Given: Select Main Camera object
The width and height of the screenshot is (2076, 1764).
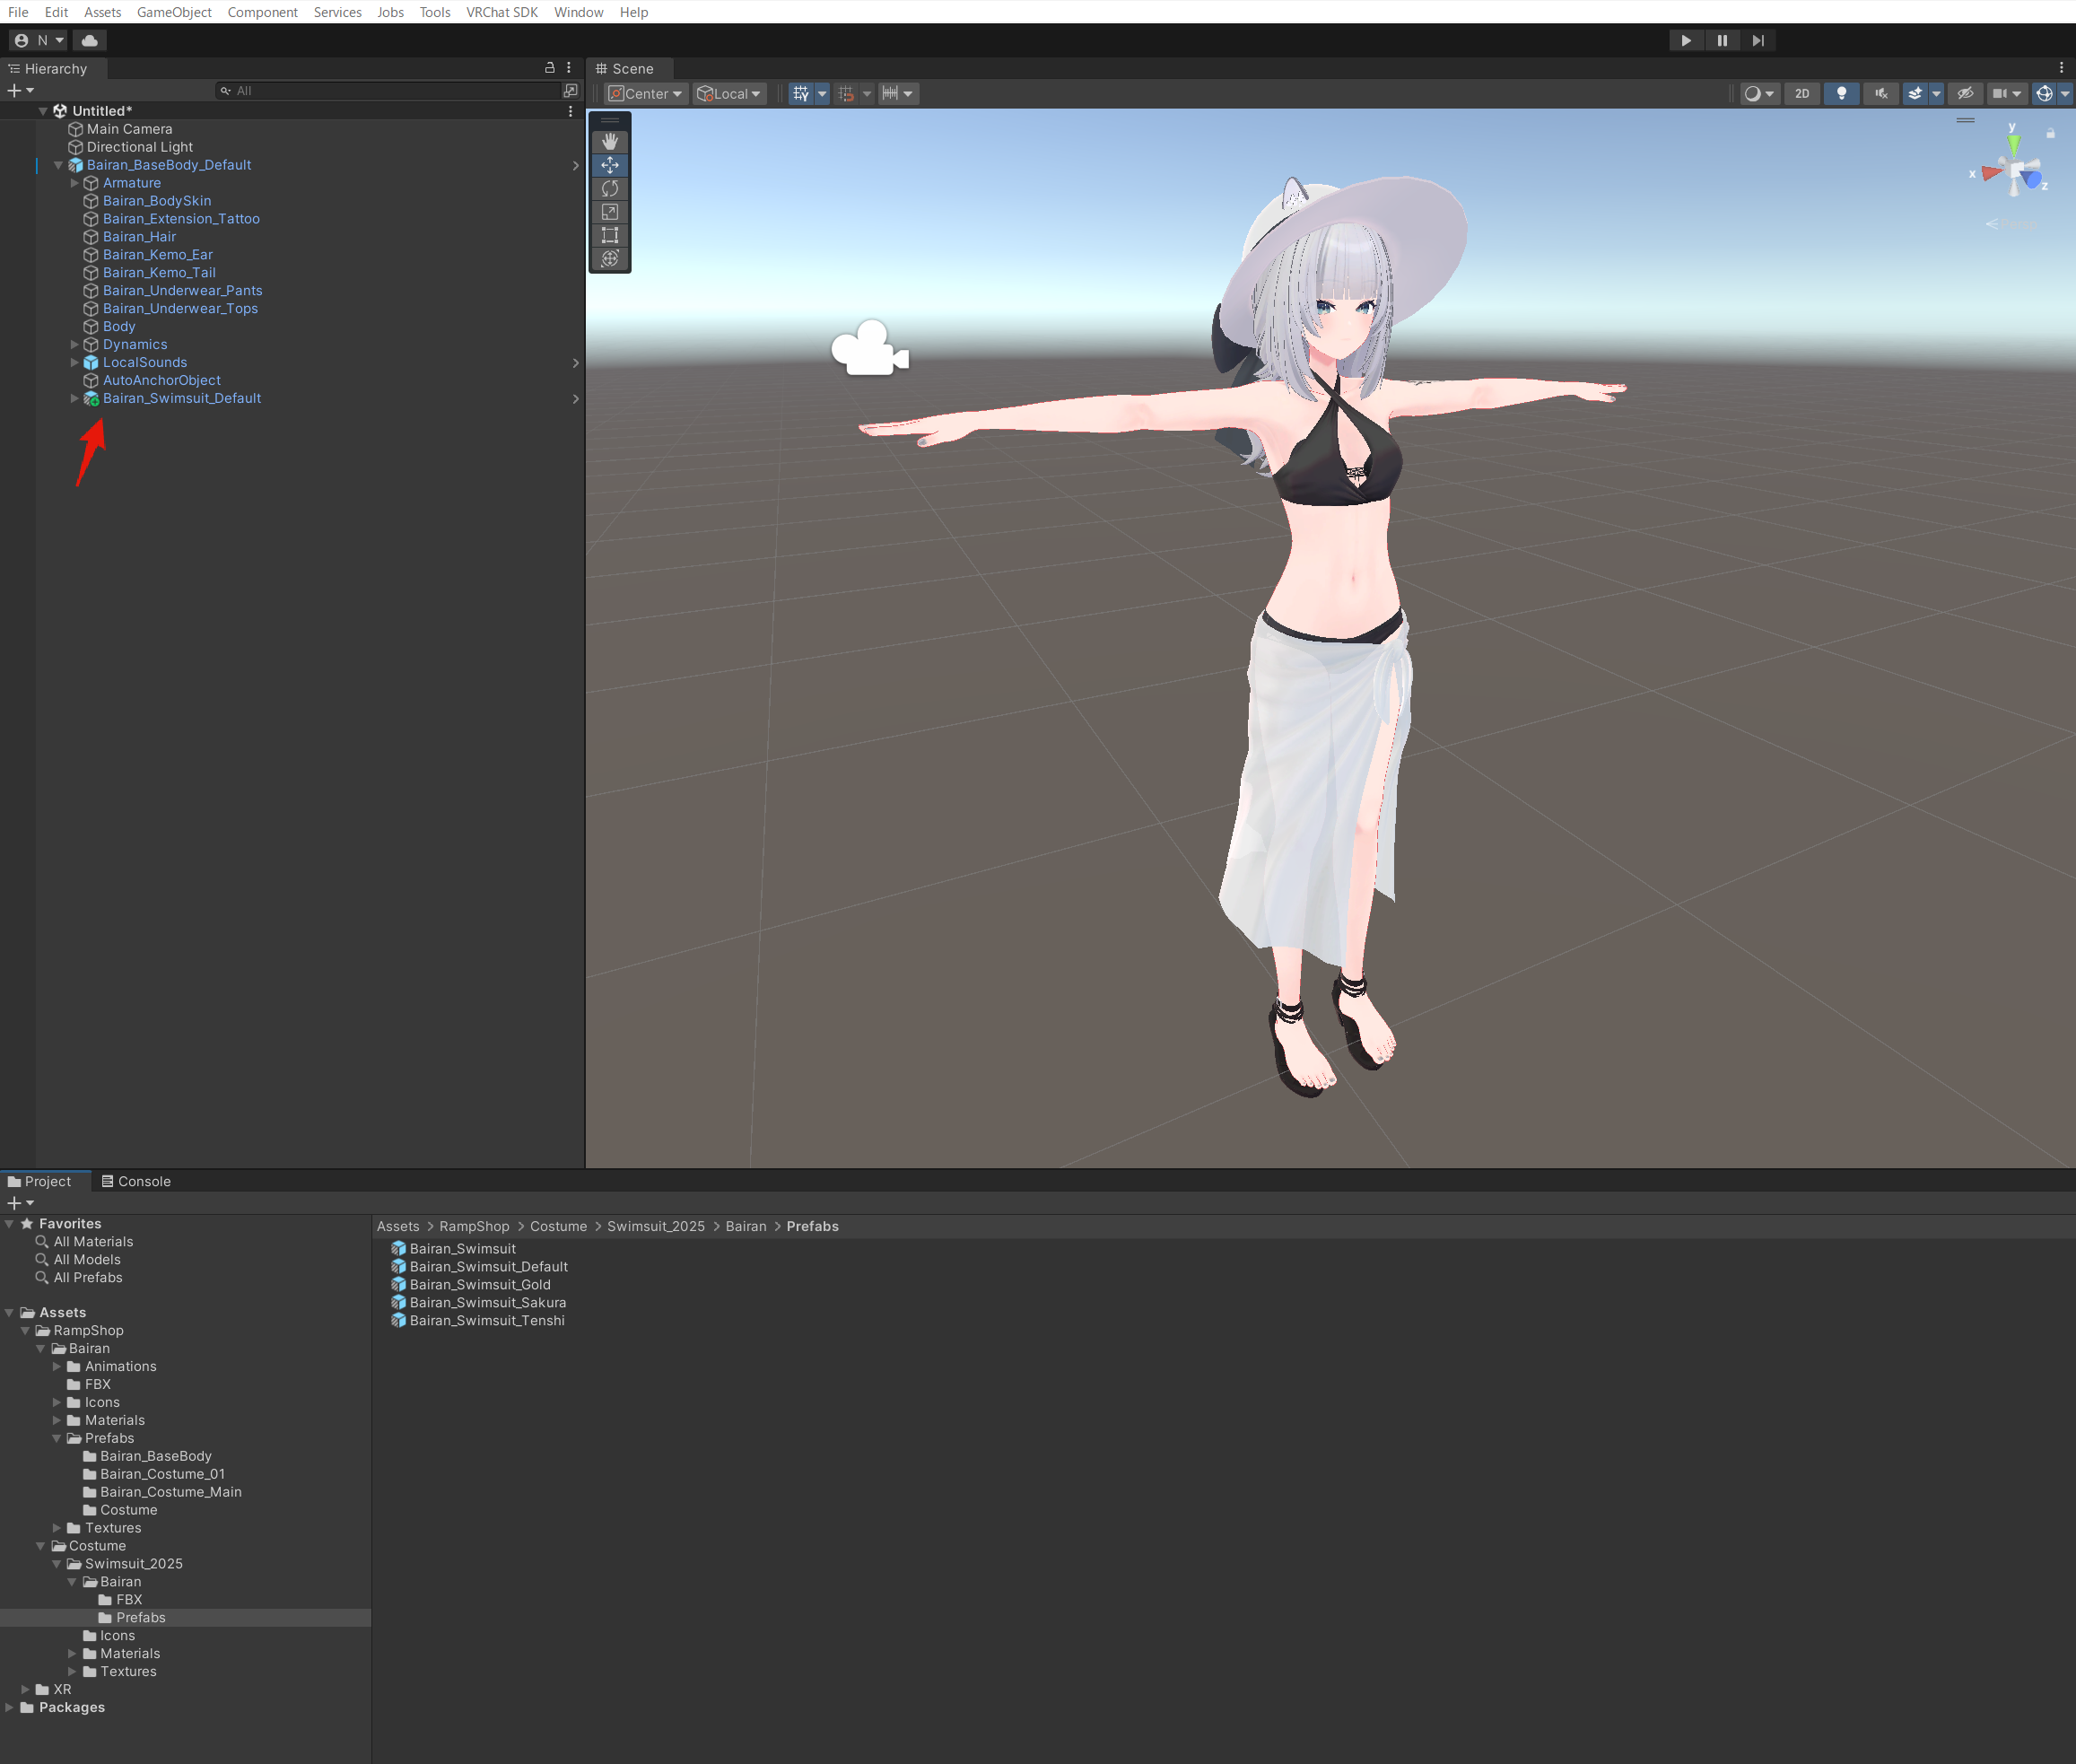Looking at the screenshot, I should [x=129, y=129].
